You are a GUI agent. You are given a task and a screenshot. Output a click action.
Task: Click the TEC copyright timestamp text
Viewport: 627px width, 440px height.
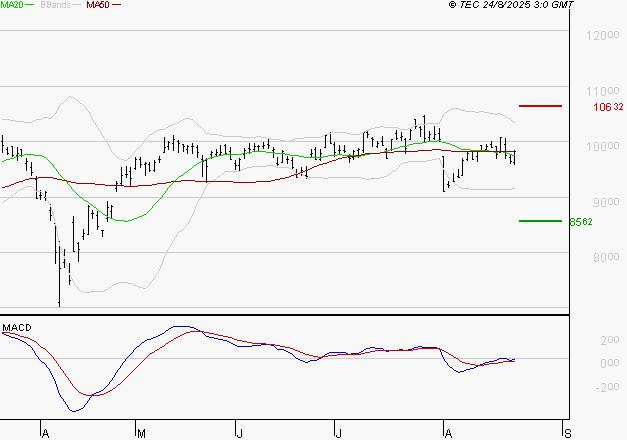[511, 5]
